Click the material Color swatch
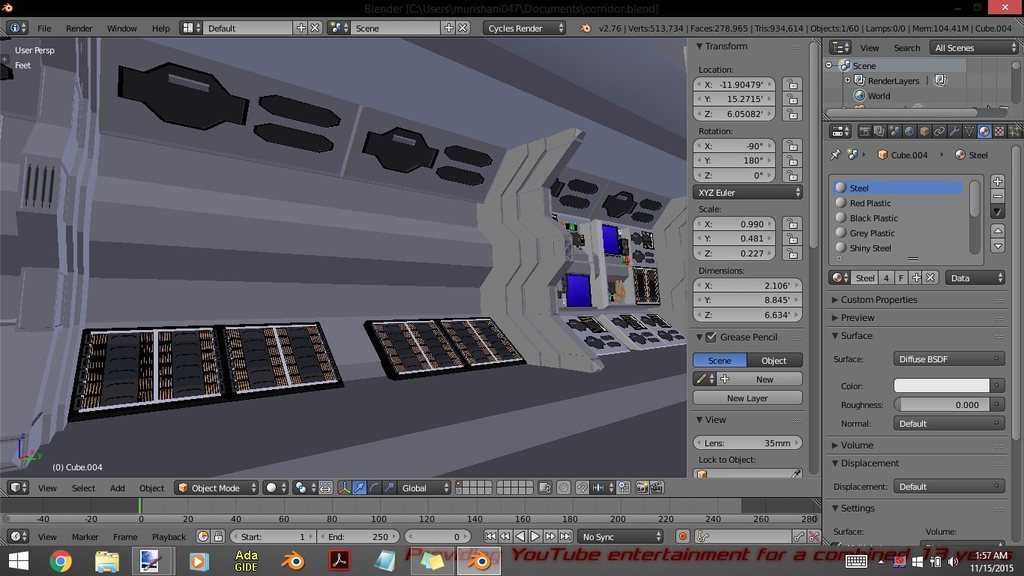 pyautogui.click(x=941, y=386)
